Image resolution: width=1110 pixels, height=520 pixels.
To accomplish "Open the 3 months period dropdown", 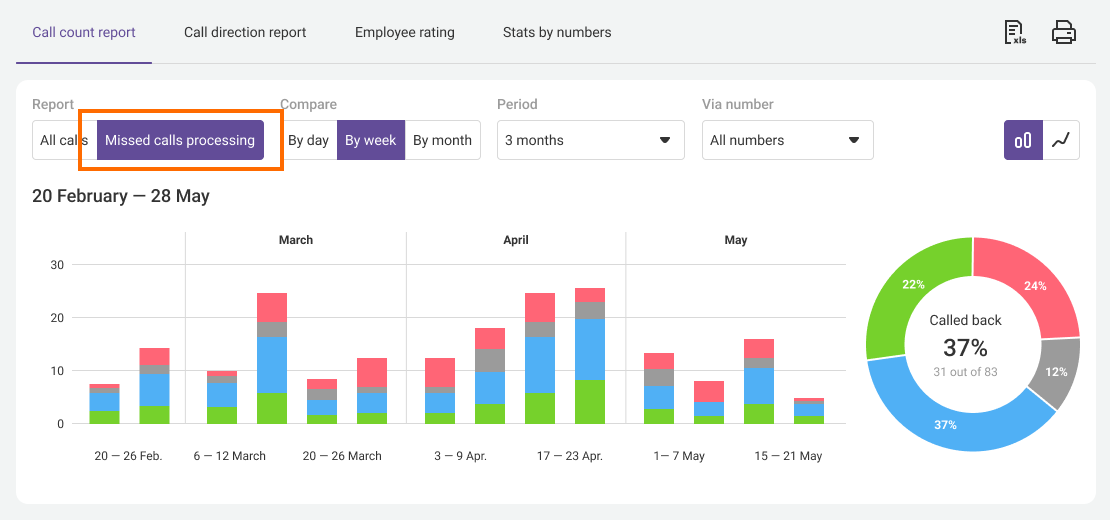I will [x=590, y=140].
